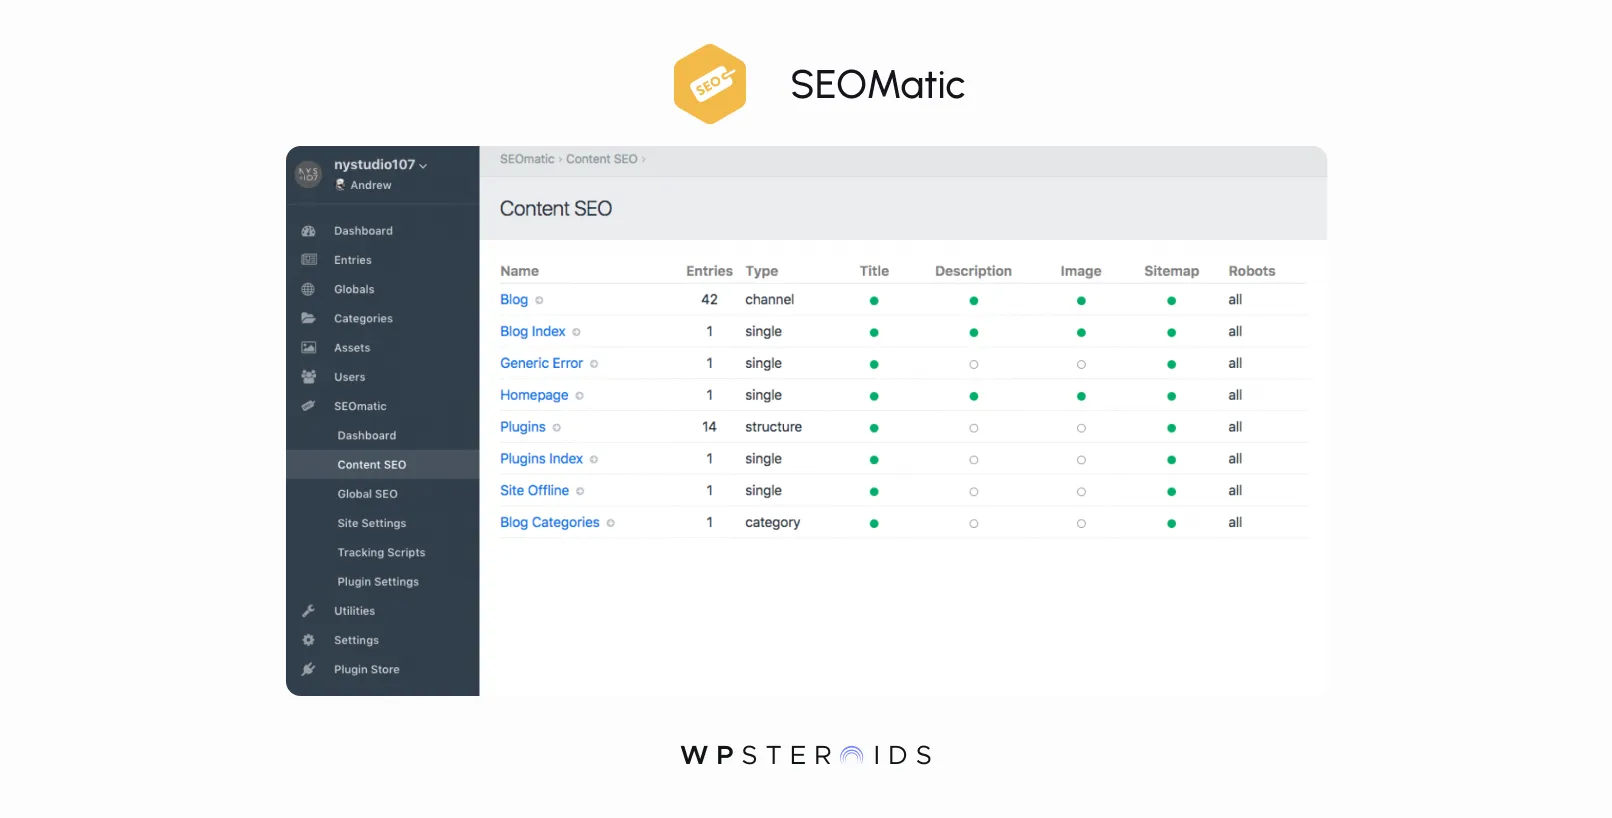Open Plugin Store in sidebar
This screenshot has width=1612, height=818.
(x=367, y=669)
